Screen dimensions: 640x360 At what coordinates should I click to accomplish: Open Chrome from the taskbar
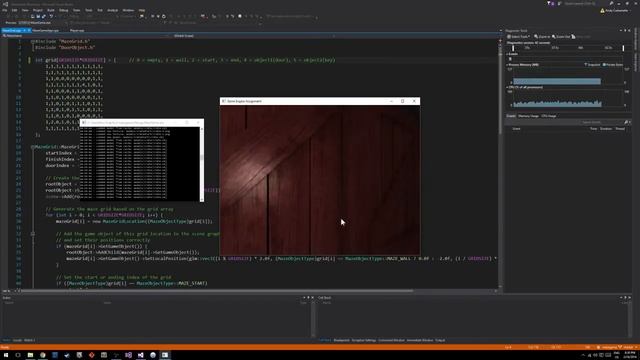pyautogui.click(x=42, y=355)
